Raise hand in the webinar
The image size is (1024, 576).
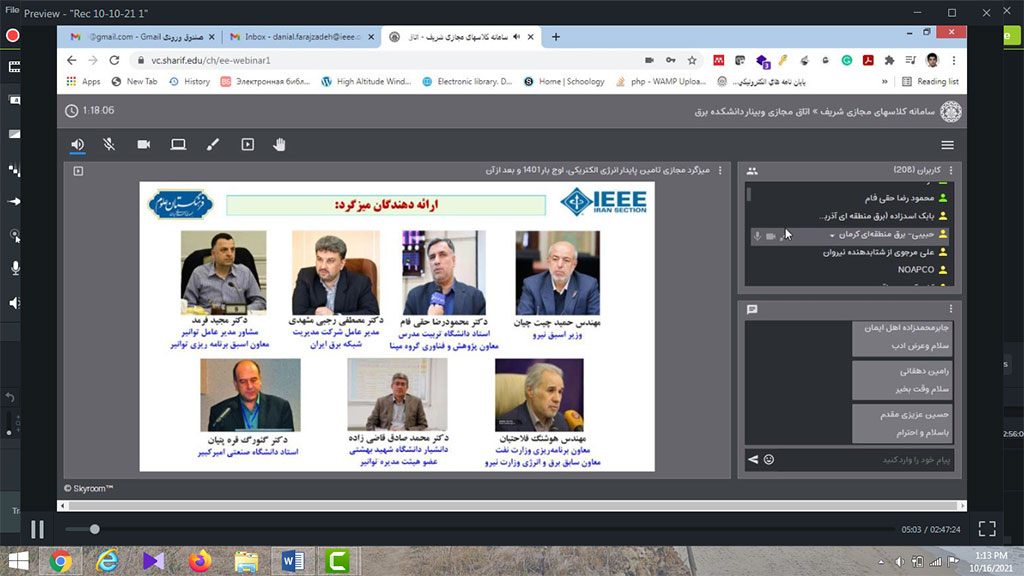click(280, 144)
